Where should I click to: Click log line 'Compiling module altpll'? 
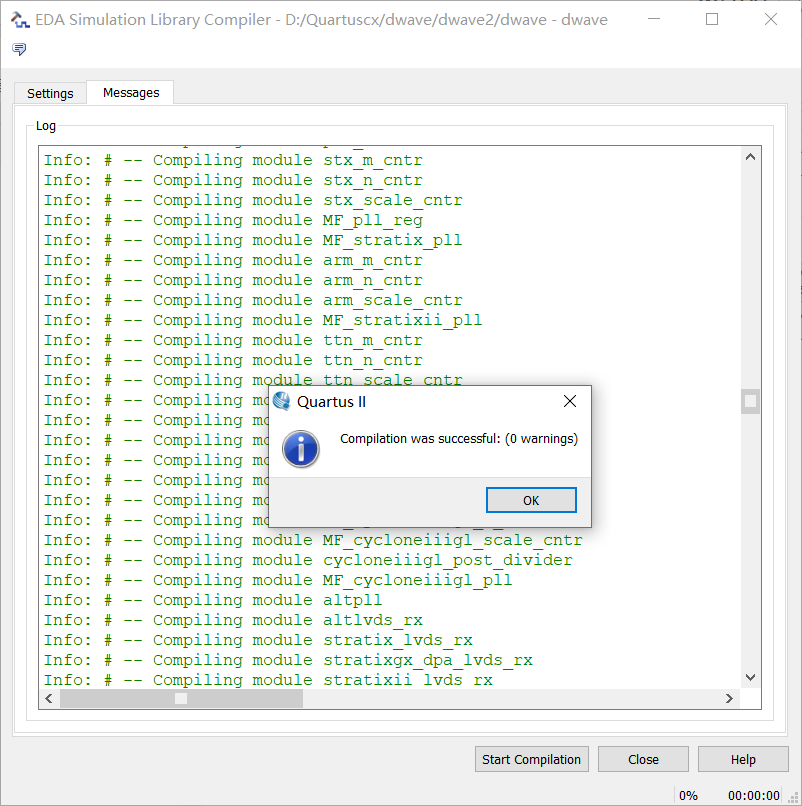213,601
